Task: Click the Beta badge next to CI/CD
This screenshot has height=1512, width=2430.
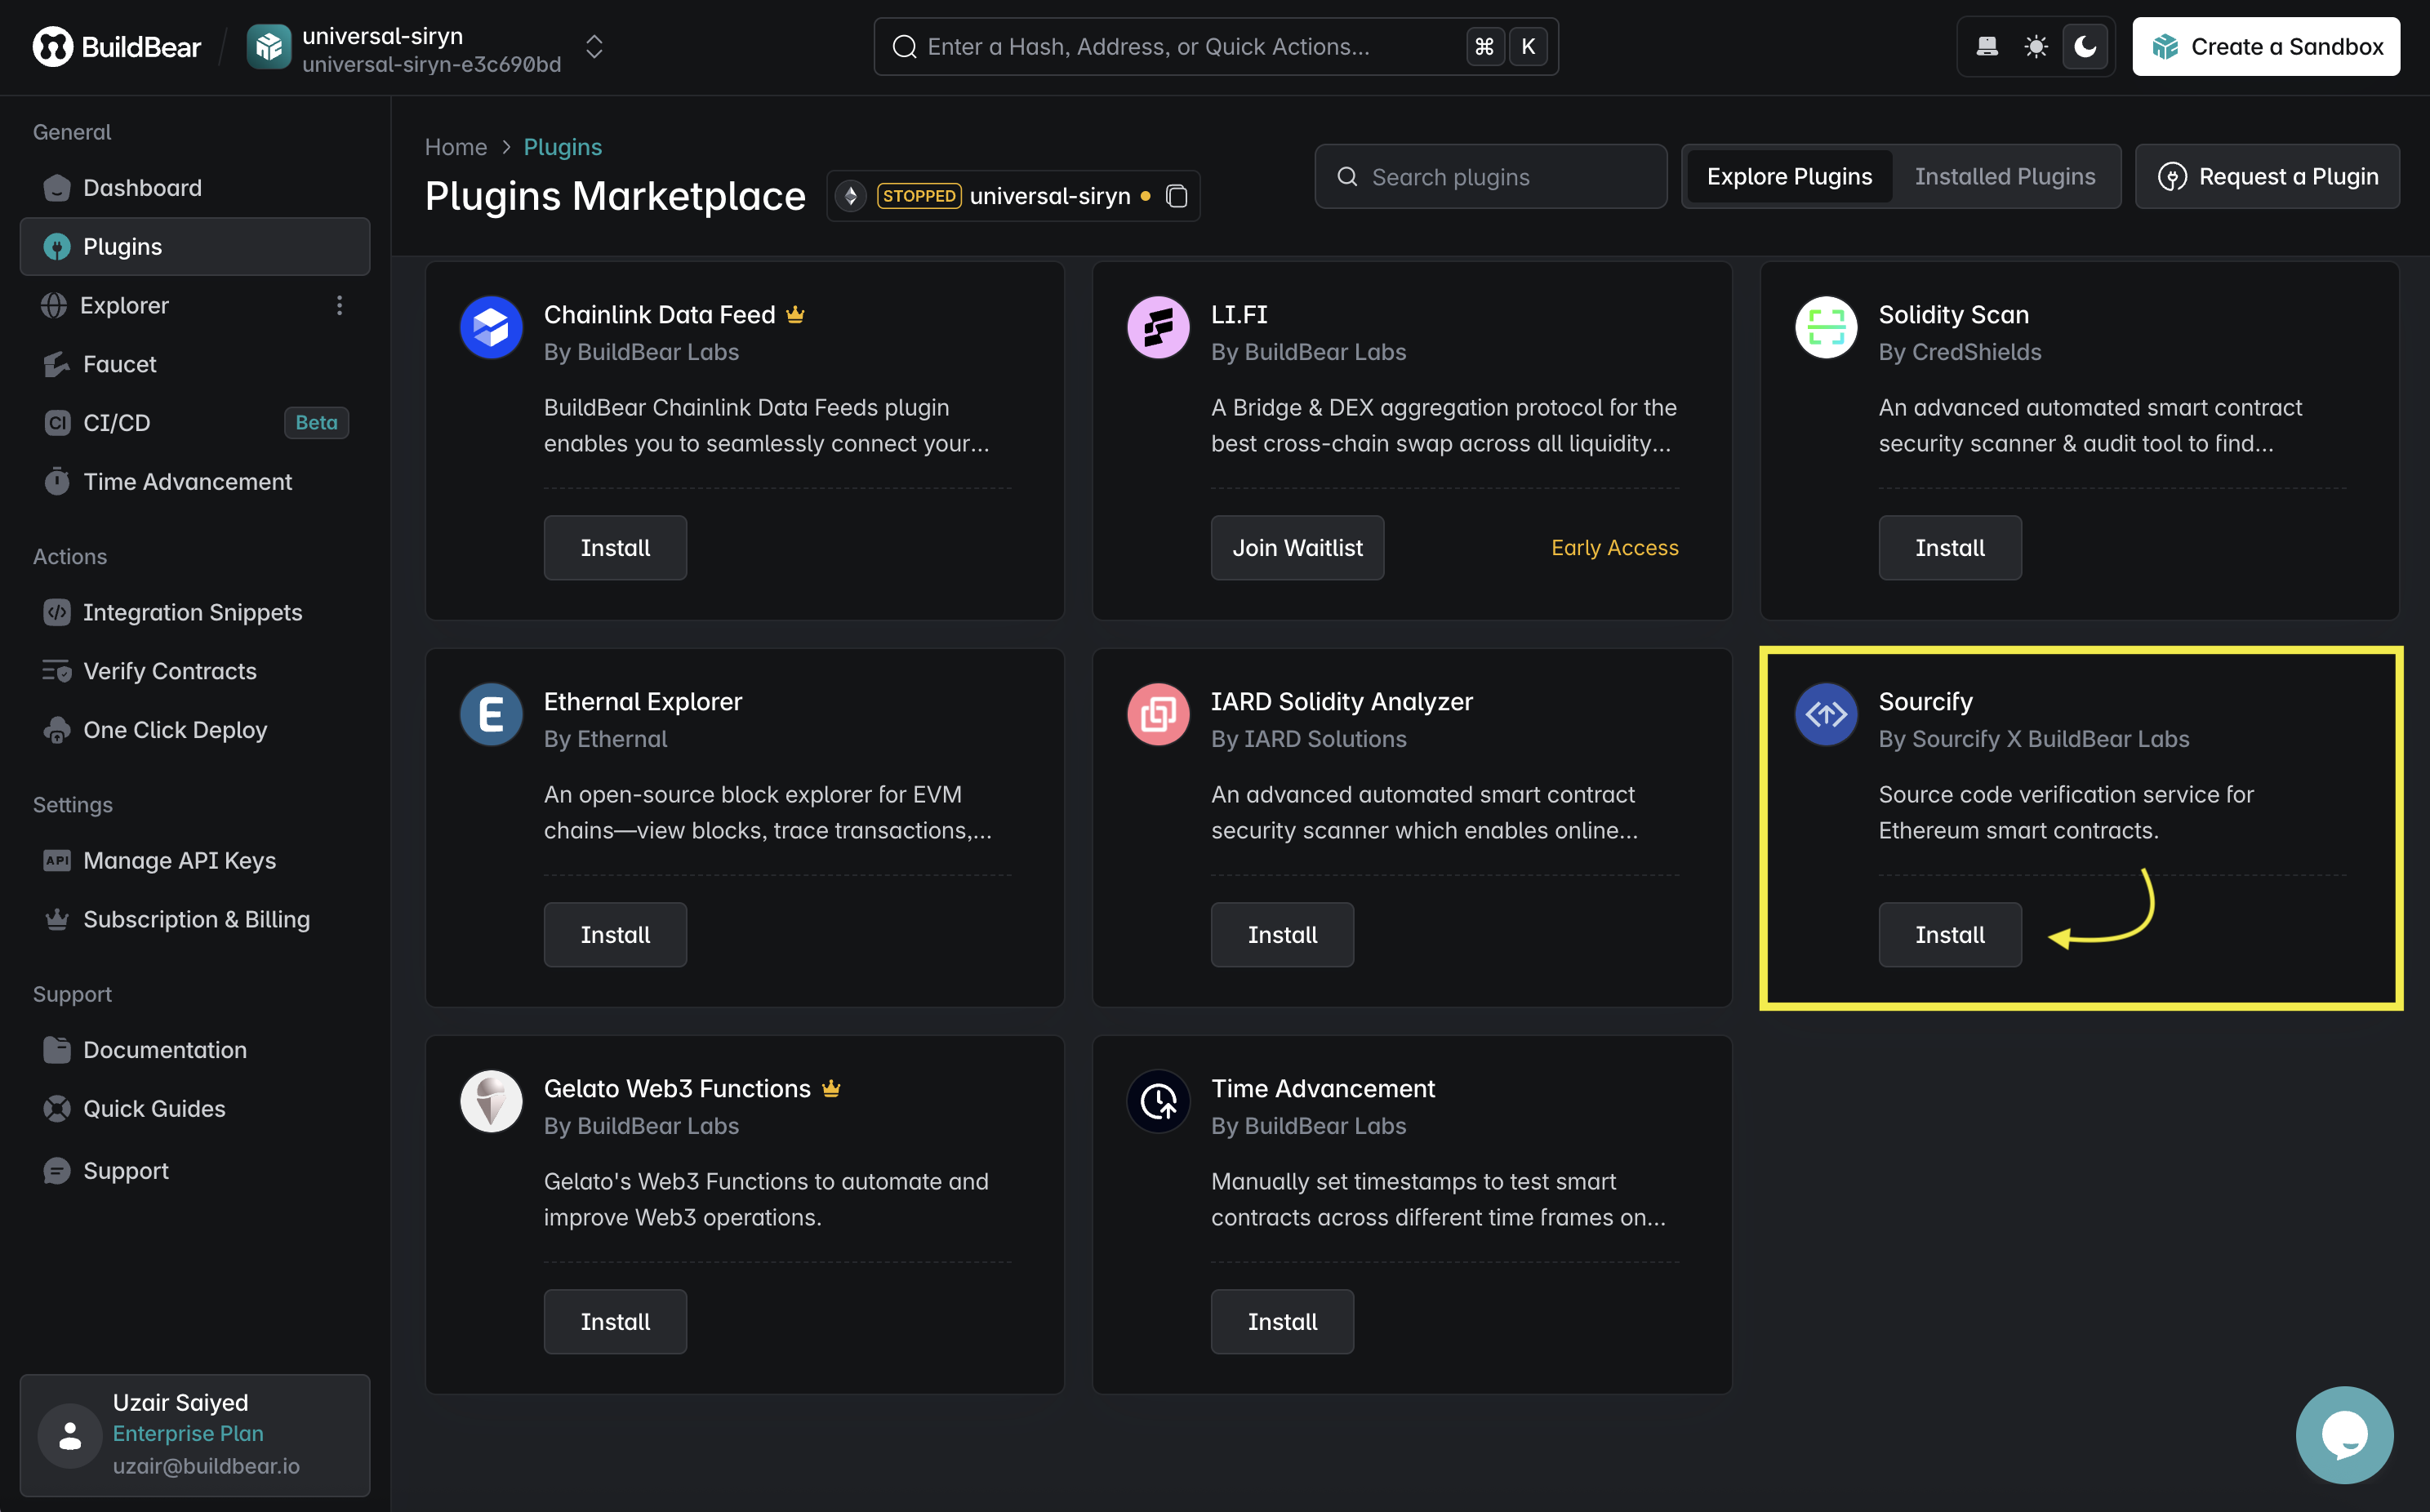Action: (x=316, y=423)
